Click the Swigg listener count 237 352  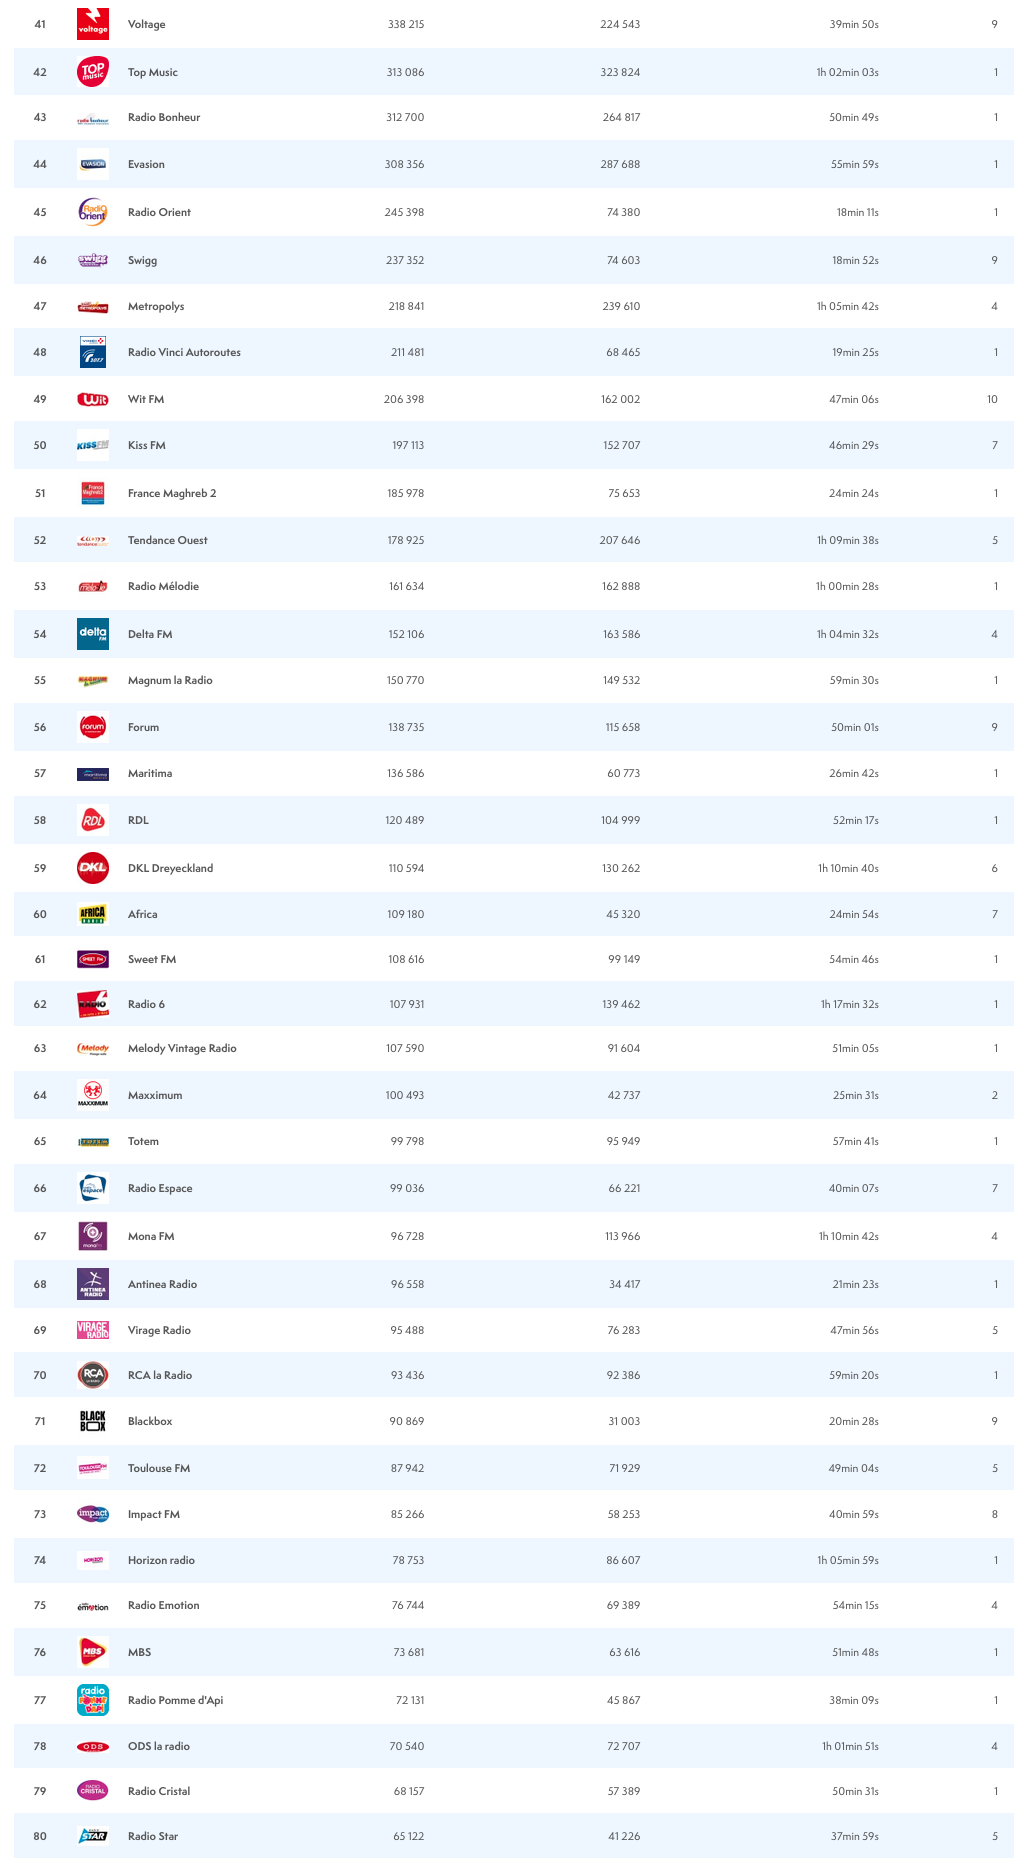pos(405,260)
